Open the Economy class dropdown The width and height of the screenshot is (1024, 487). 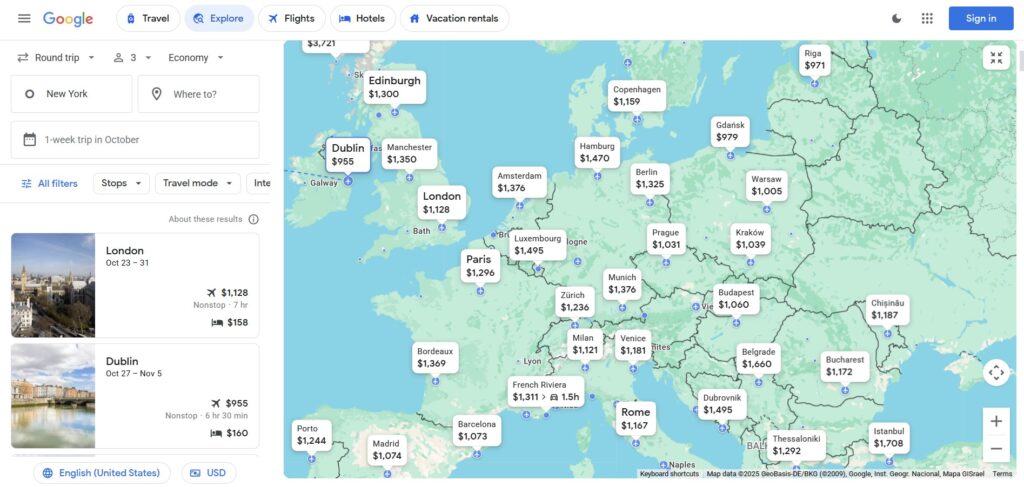tap(196, 57)
